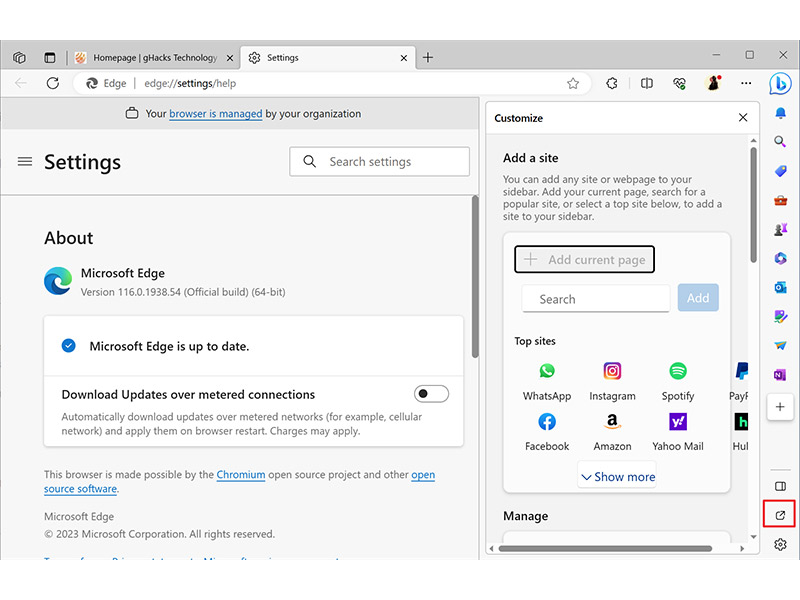Open Games chess icon in sidebar

[x=780, y=229]
